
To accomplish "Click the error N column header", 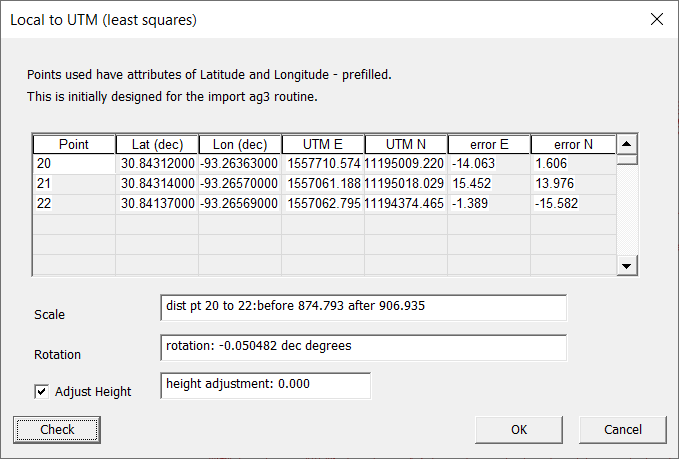I will [572, 144].
